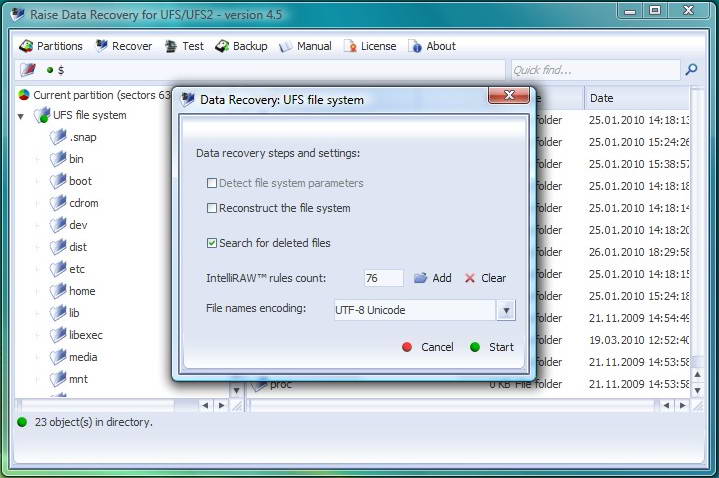Select the media folder icon in tree

point(58,357)
